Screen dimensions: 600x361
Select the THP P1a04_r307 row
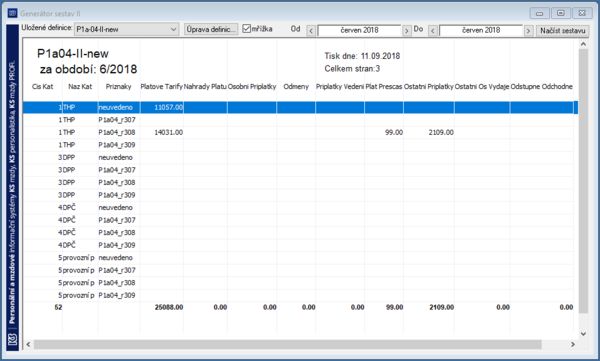coord(298,120)
